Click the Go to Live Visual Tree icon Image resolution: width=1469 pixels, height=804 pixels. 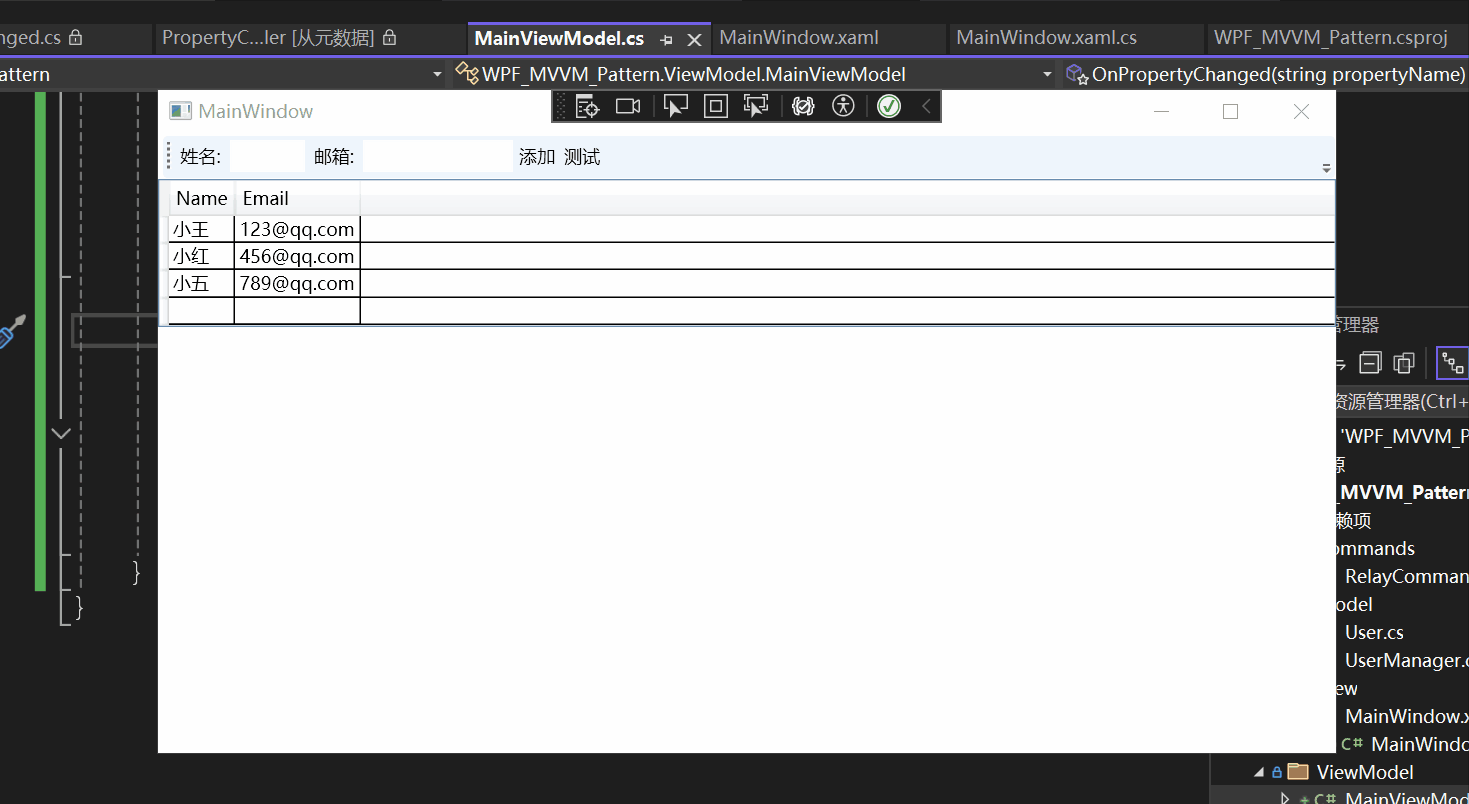tap(586, 105)
